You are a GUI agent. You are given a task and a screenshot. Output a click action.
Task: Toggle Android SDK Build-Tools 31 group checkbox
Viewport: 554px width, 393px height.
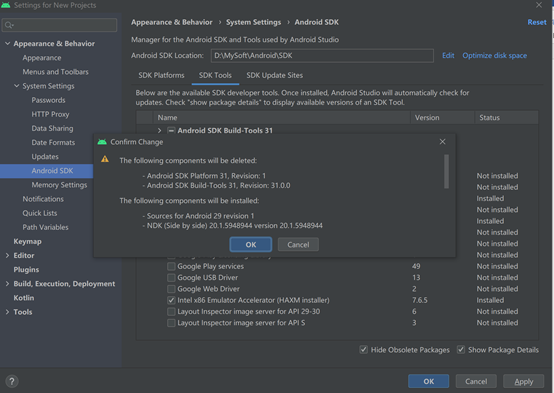(x=171, y=130)
